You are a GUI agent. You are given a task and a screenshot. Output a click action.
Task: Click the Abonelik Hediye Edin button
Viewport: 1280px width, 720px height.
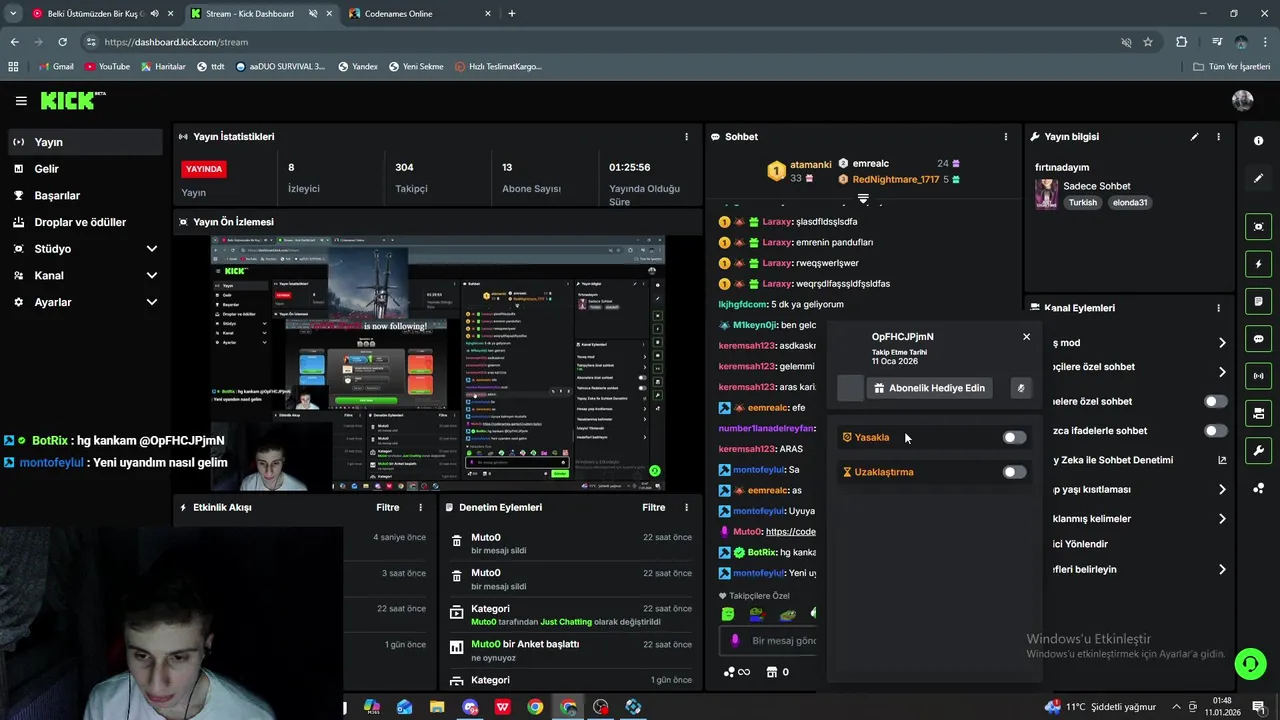point(929,388)
